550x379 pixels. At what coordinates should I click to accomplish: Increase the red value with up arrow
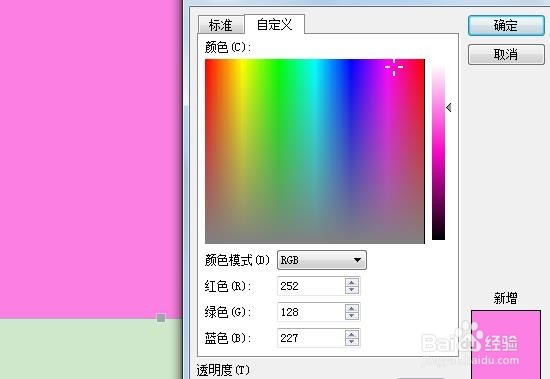point(352,282)
